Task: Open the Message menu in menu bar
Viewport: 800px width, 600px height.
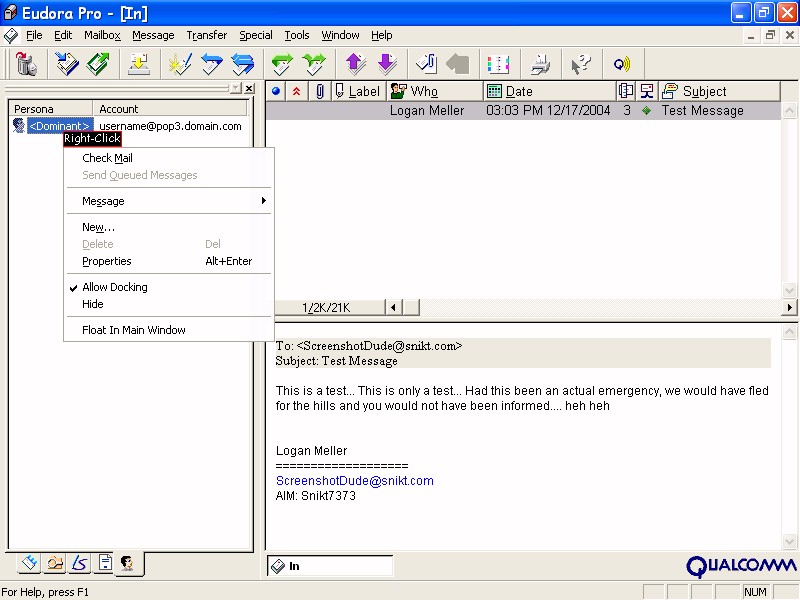Action: coord(153,35)
